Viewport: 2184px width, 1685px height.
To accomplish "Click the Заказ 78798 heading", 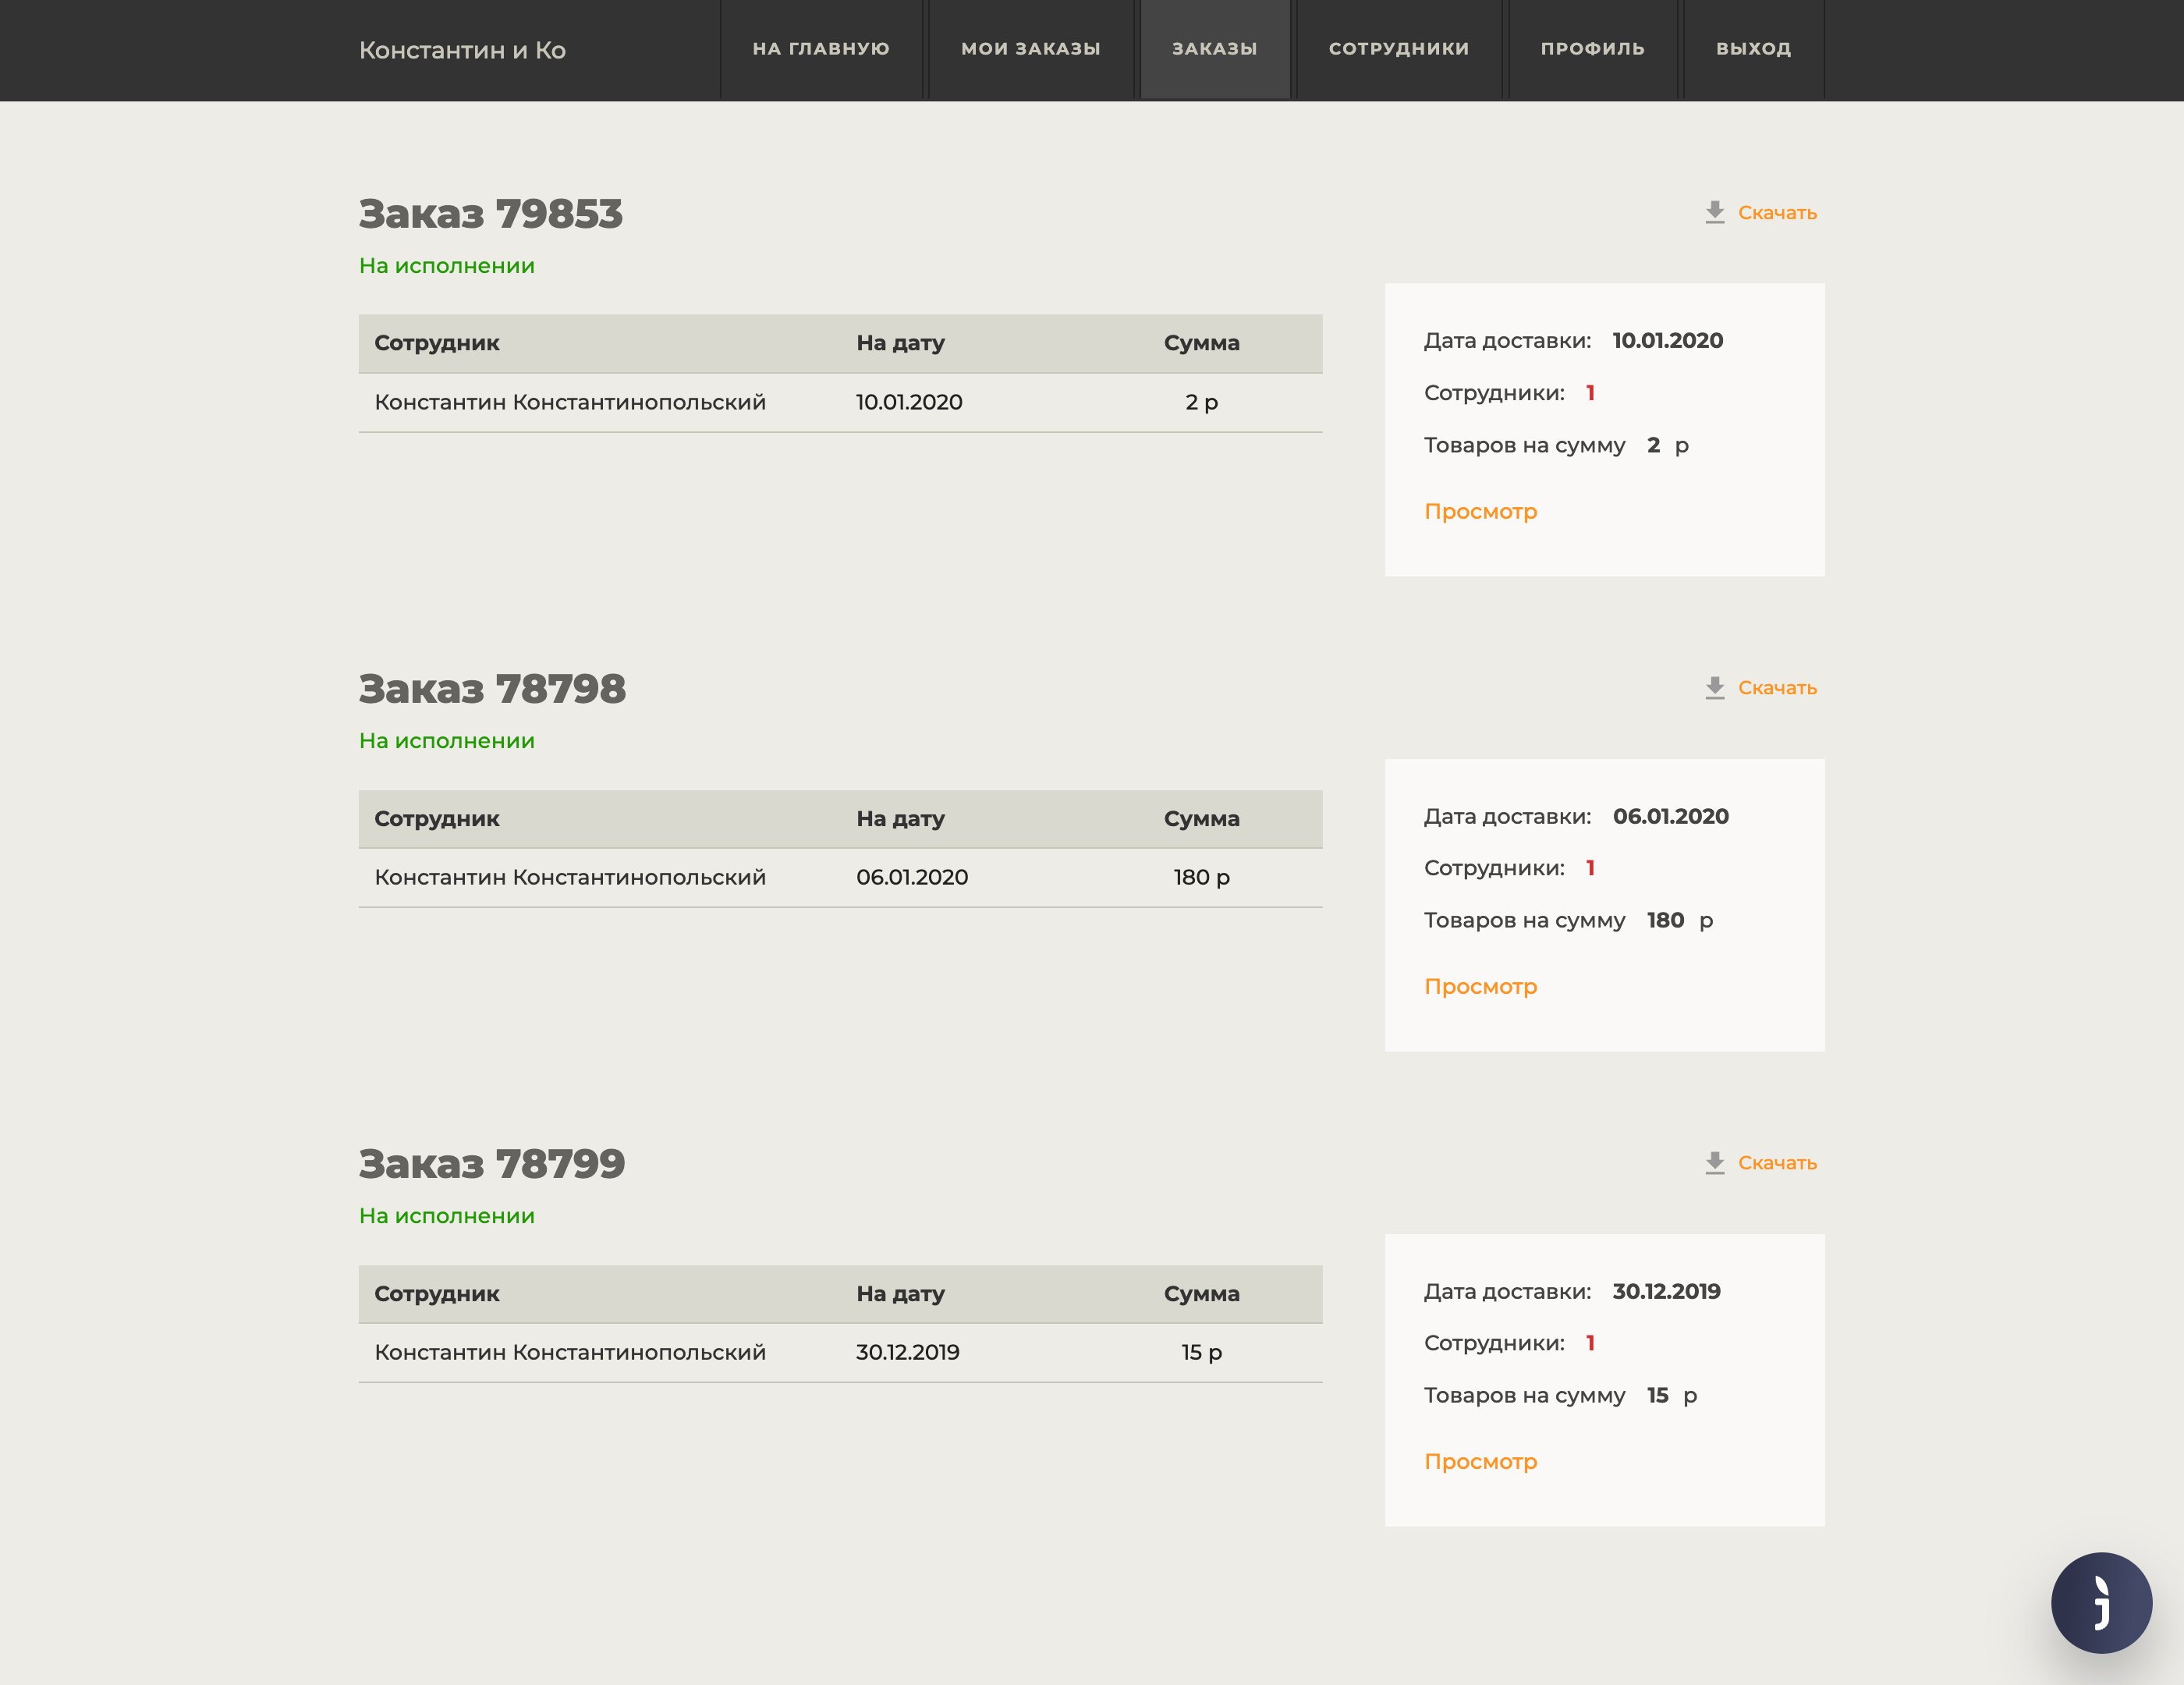I will tap(492, 689).
